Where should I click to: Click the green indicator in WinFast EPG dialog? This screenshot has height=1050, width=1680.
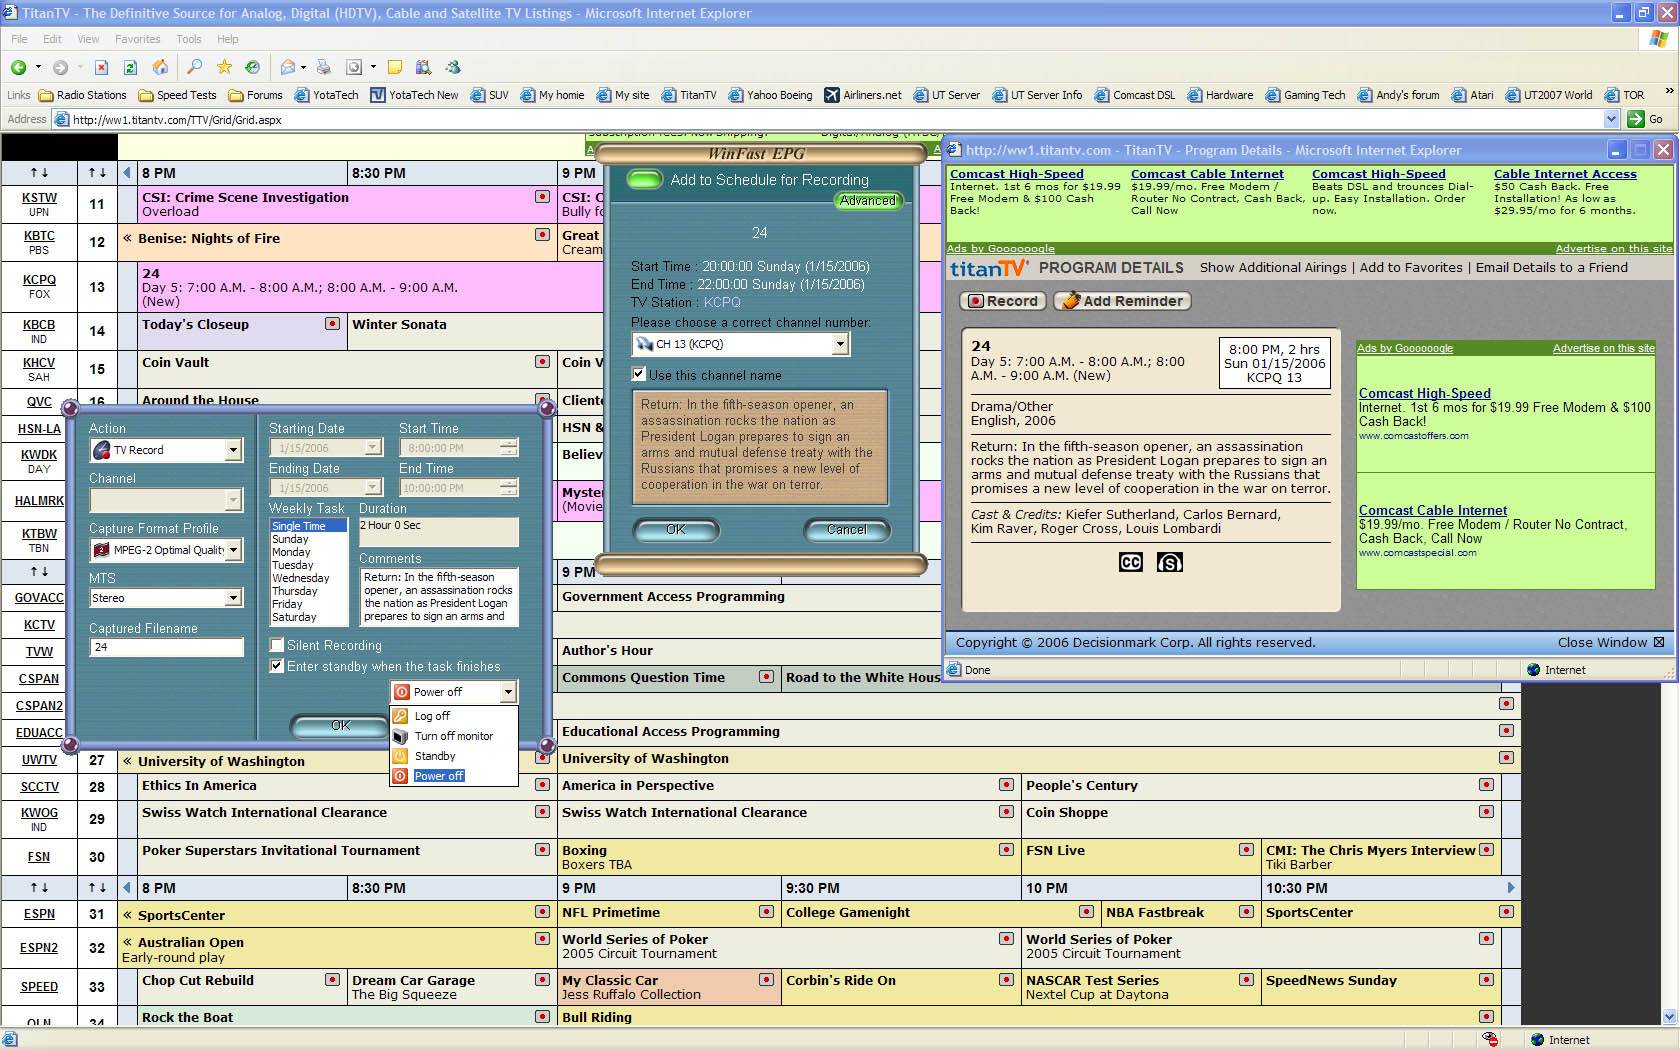click(645, 180)
